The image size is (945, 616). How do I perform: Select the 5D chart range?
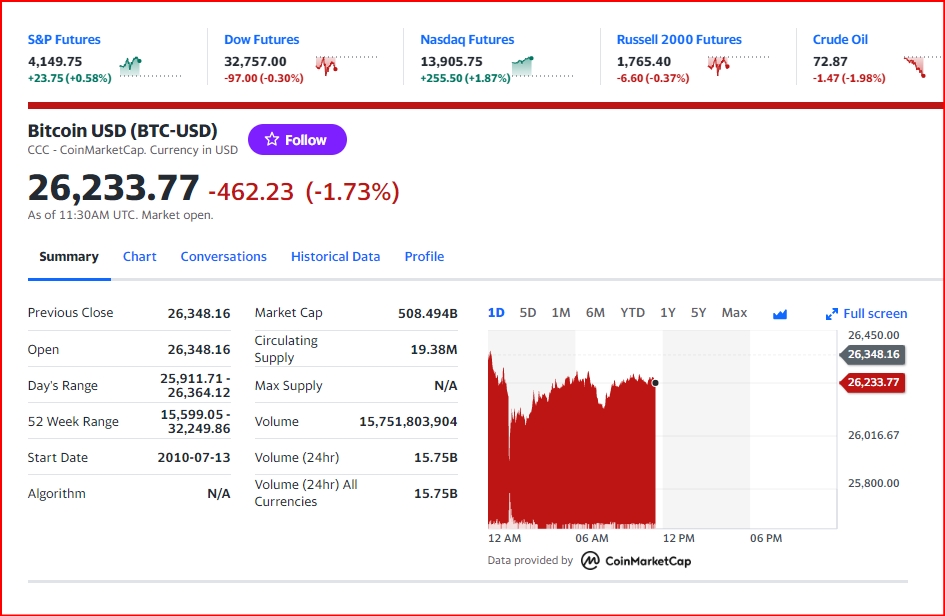(x=528, y=313)
